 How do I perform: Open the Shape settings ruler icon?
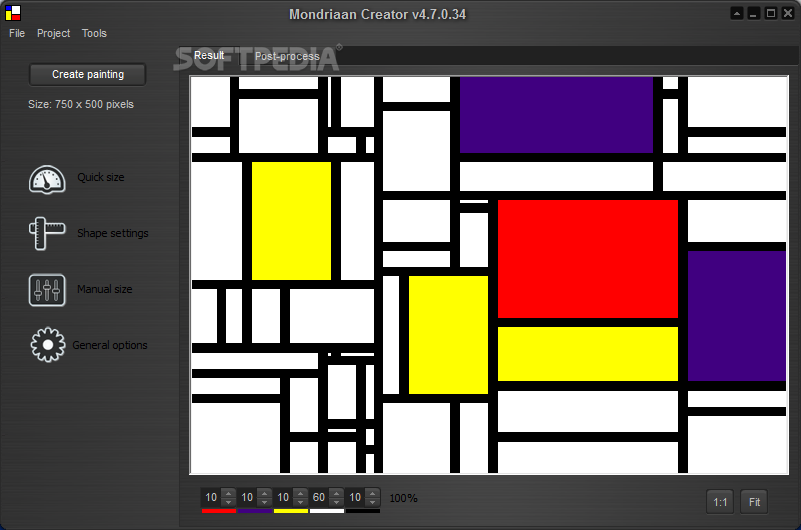pos(47,233)
